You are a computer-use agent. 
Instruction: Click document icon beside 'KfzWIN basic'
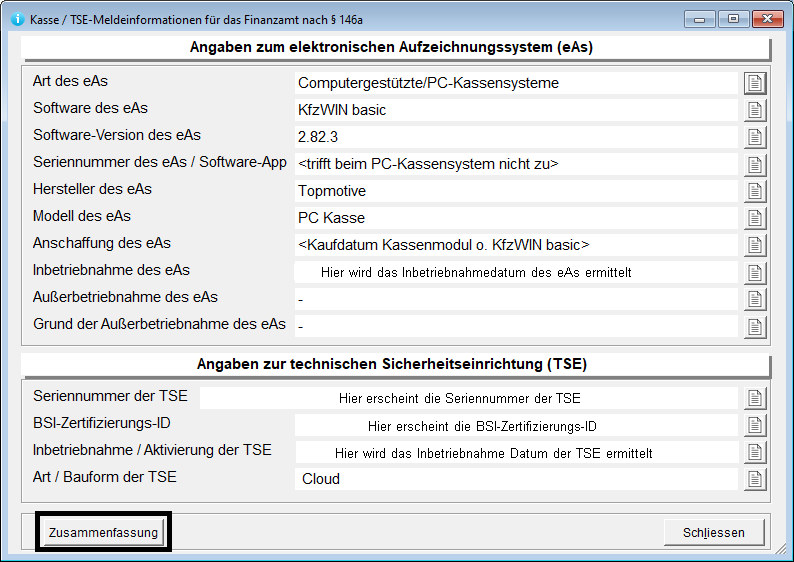(x=755, y=110)
